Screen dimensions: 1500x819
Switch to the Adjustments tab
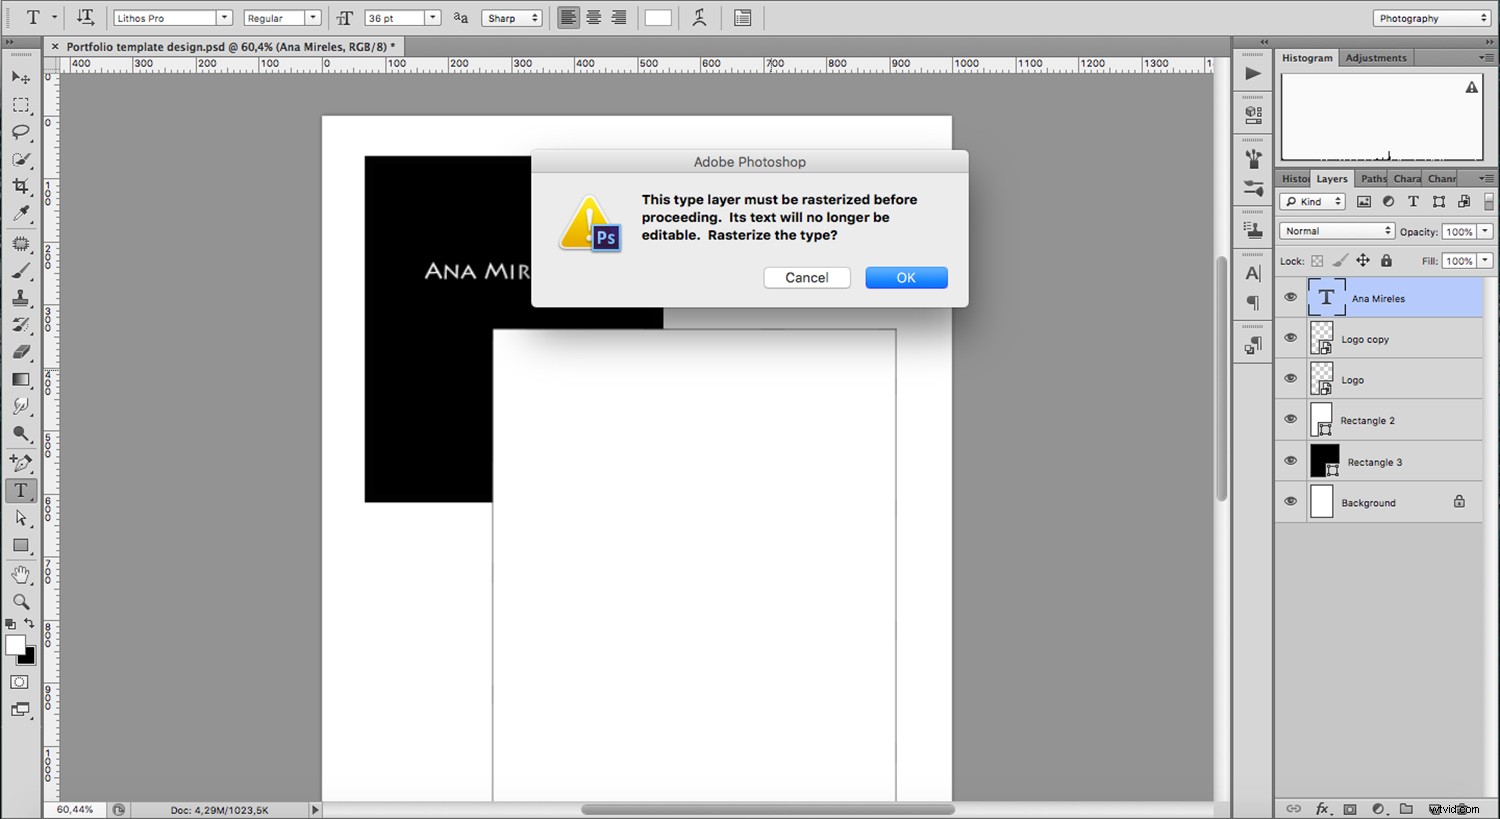click(x=1376, y=57)
